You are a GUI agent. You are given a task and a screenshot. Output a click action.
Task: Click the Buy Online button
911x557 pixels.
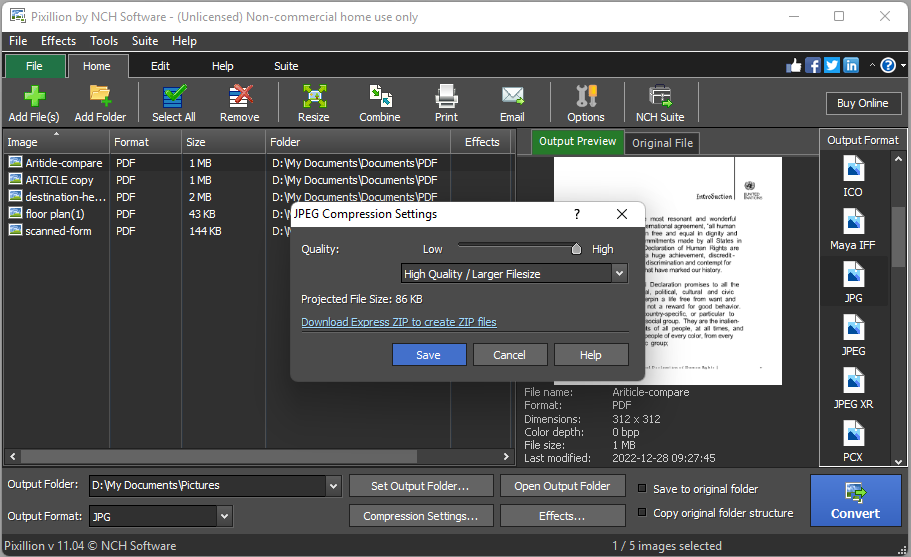[x=863, y=103]
